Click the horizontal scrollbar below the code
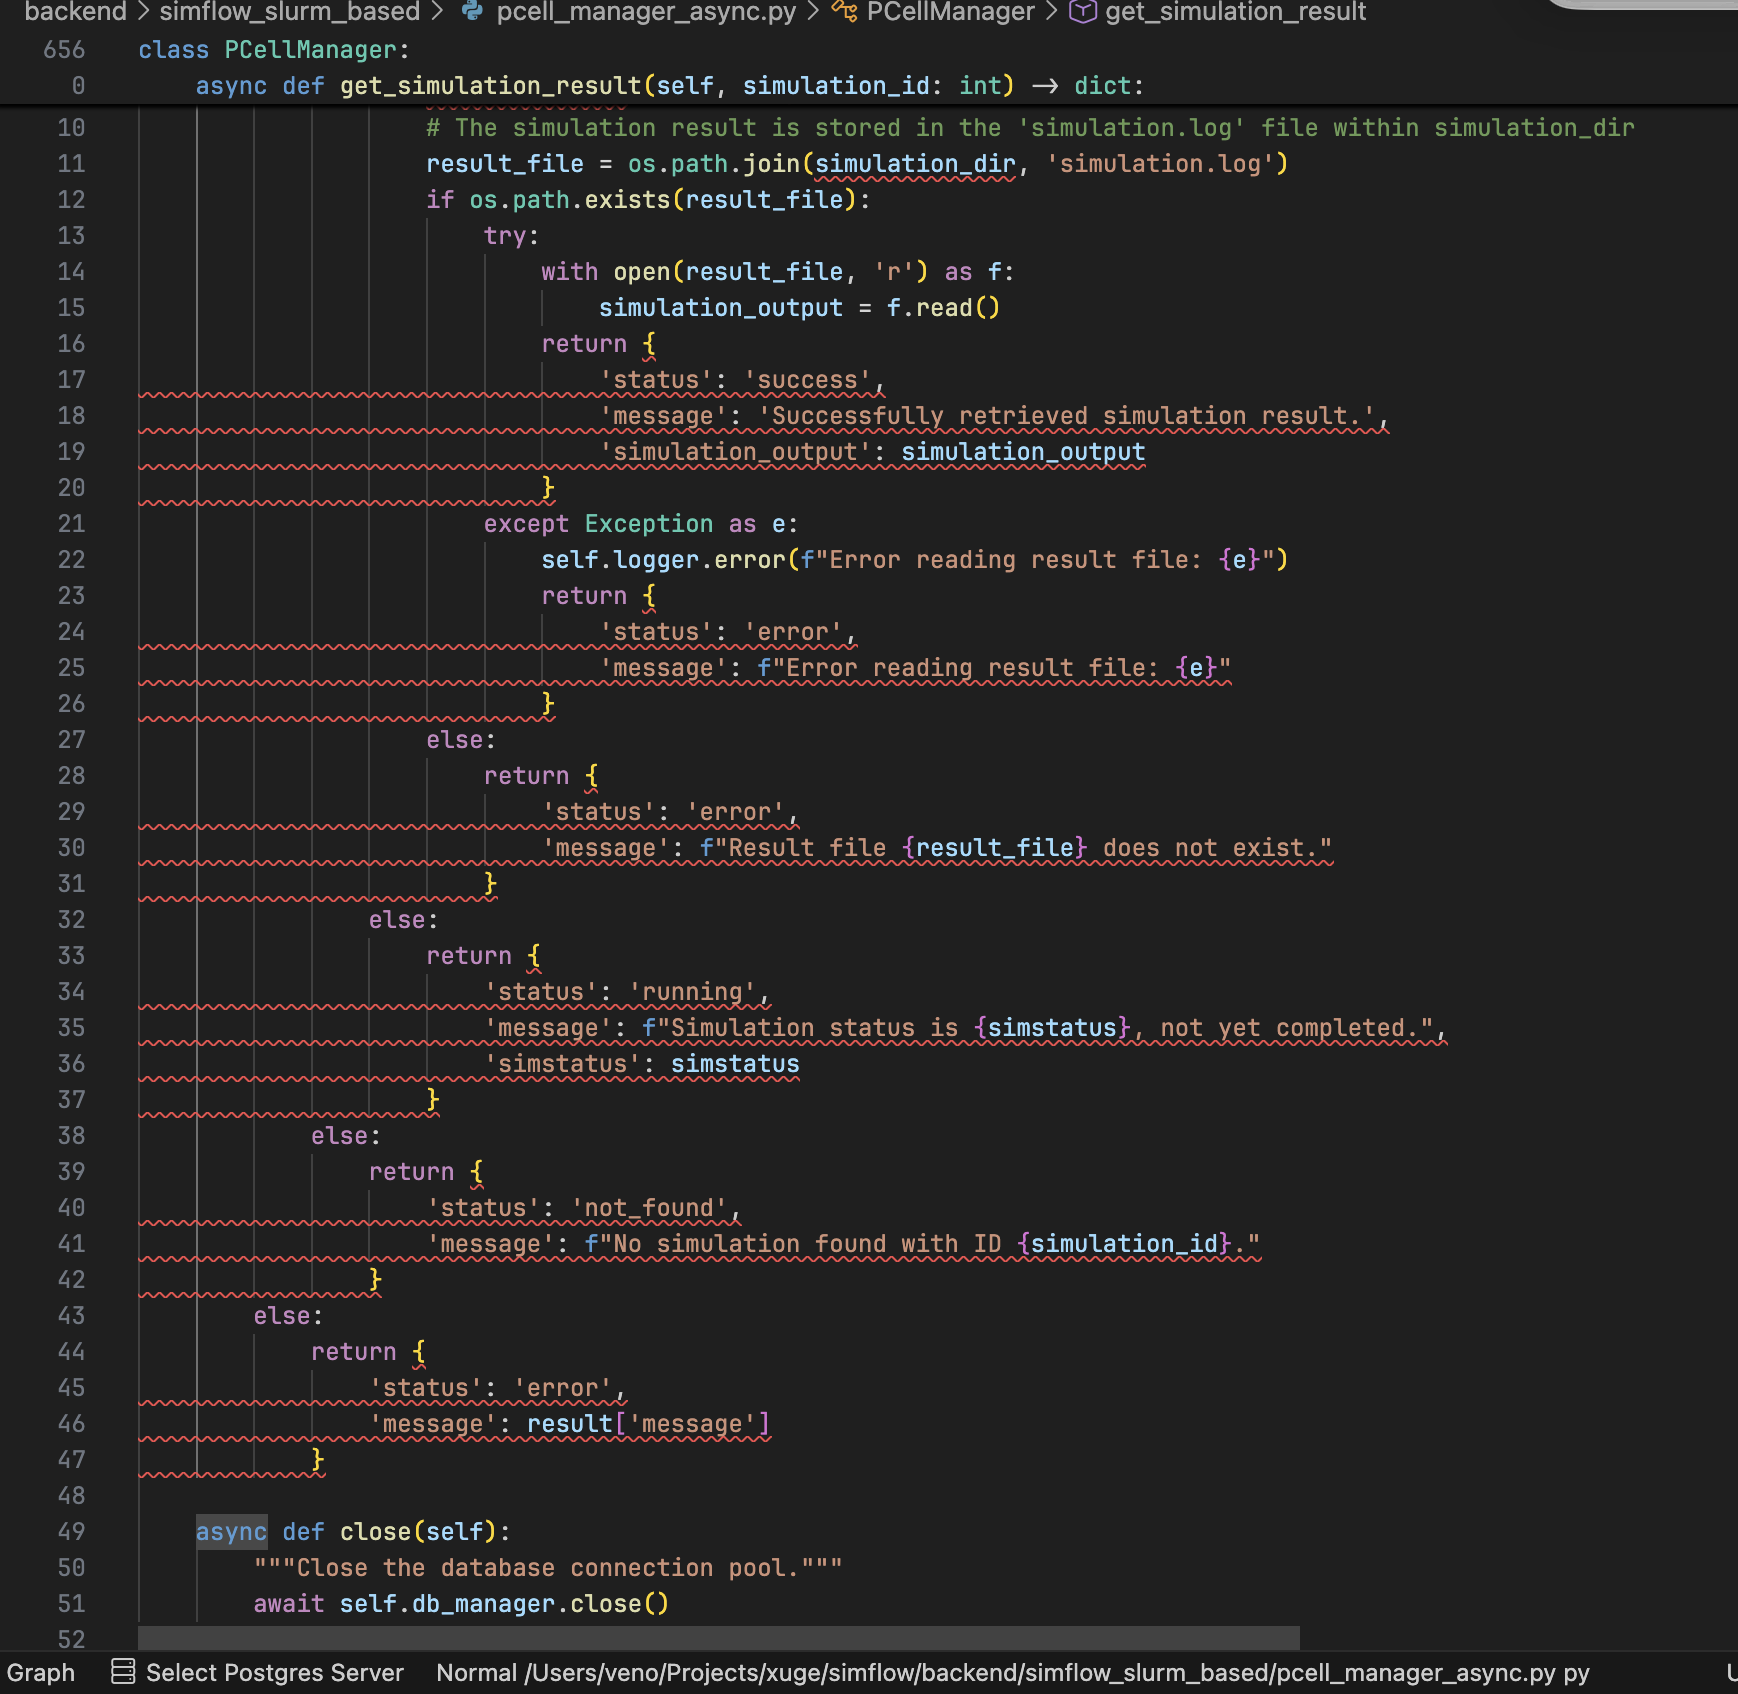The width and height of the screenshot is (1738, 1694). (x=718, y=1638)
